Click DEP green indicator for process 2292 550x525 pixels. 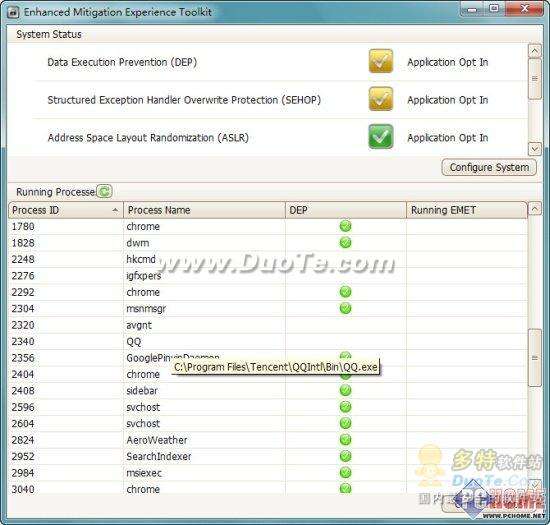click(x=346, y=292)
